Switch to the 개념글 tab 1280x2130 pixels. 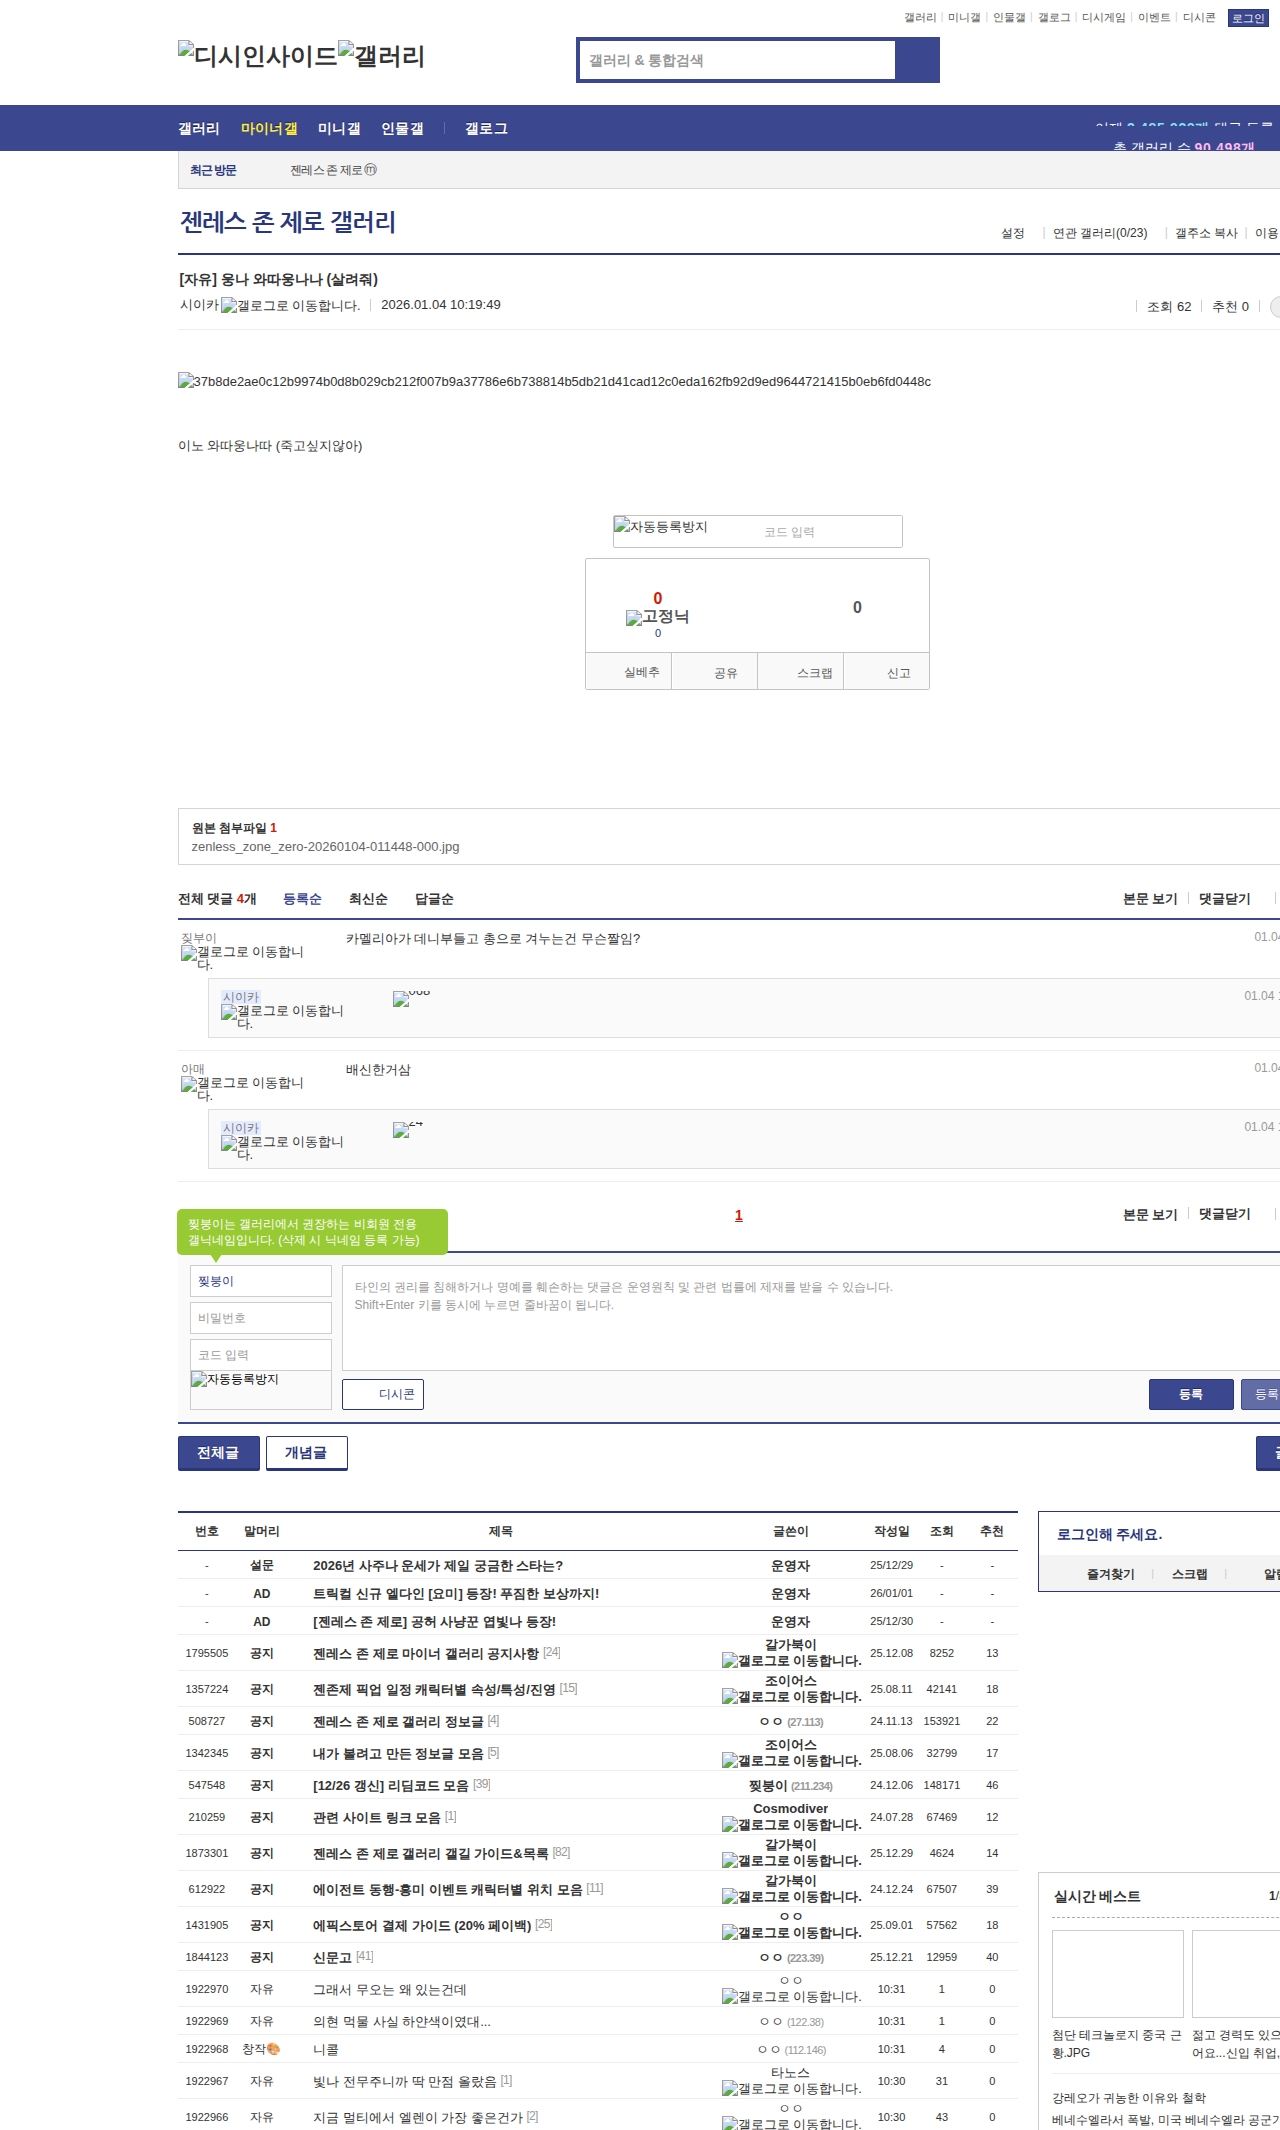tap(306, 1453)
